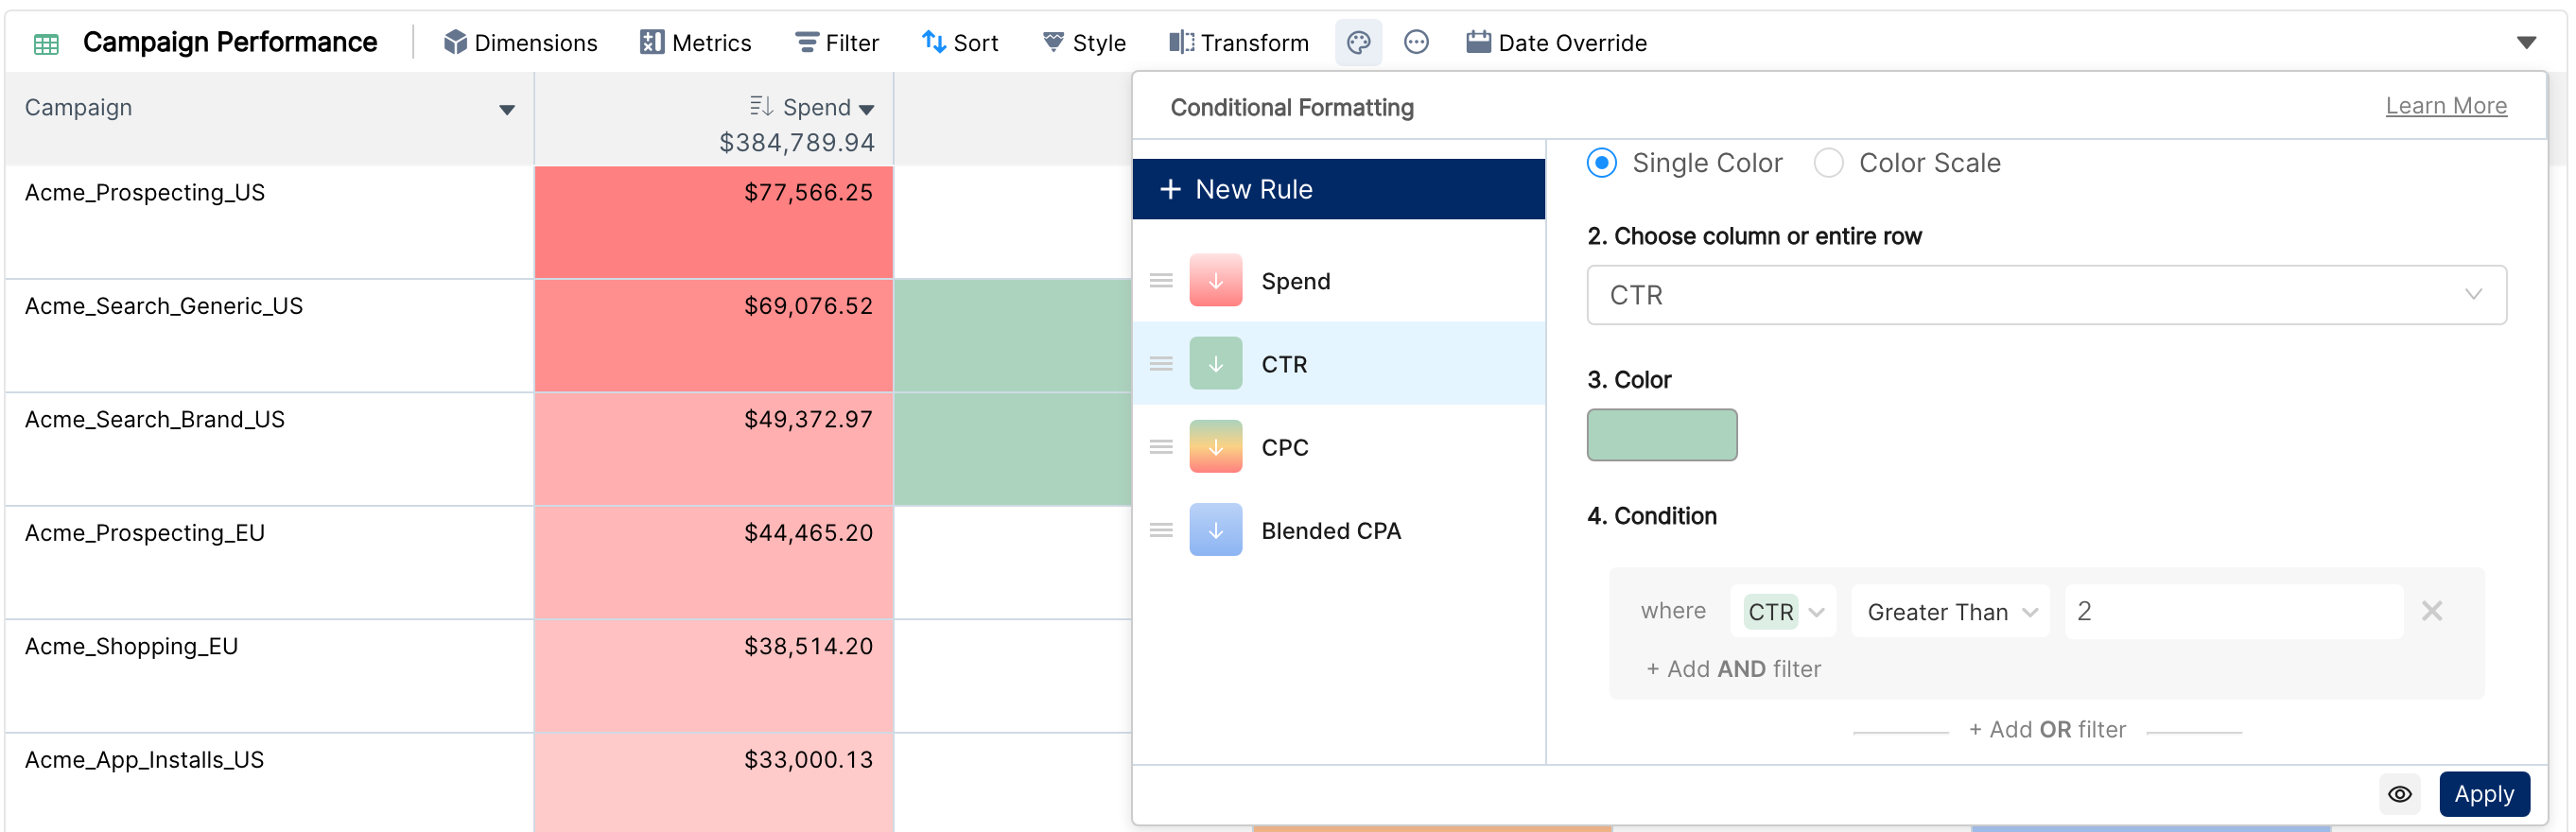This screenshot has height=832, width=2576.
Task: Select the Color Scale radio option
Action: [x=1828, y=163]
